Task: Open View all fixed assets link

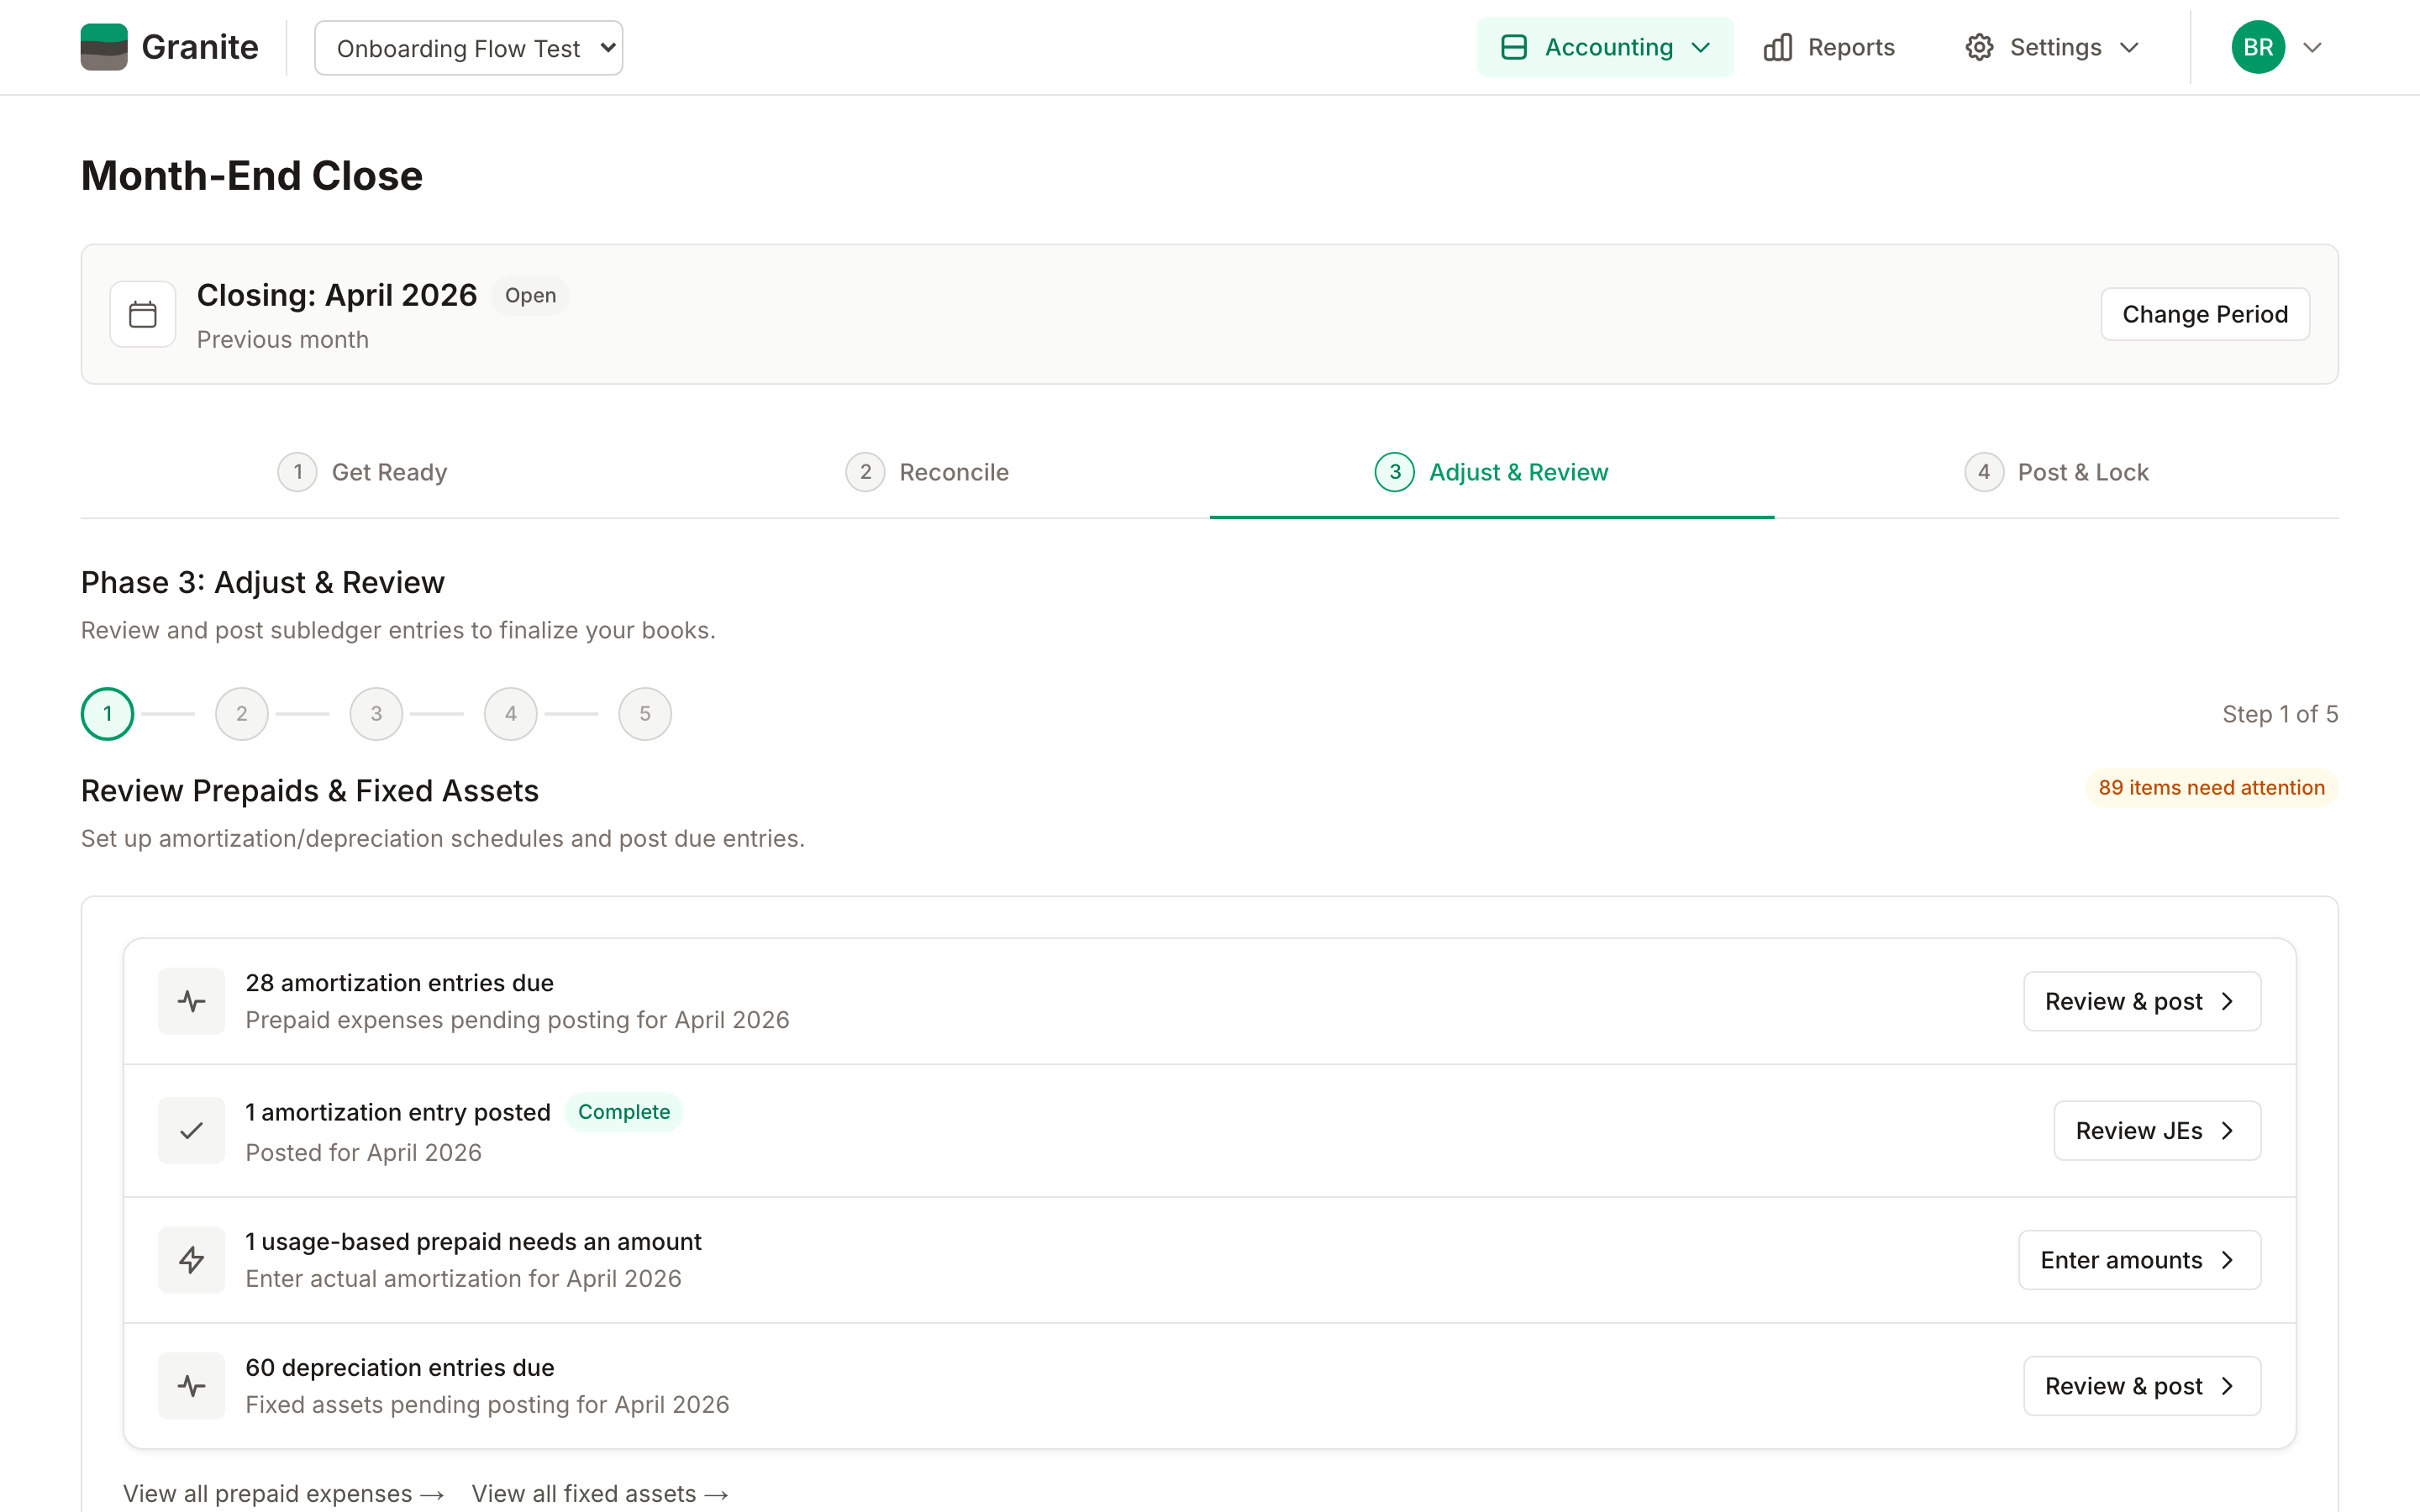Action: point(600,1493)
